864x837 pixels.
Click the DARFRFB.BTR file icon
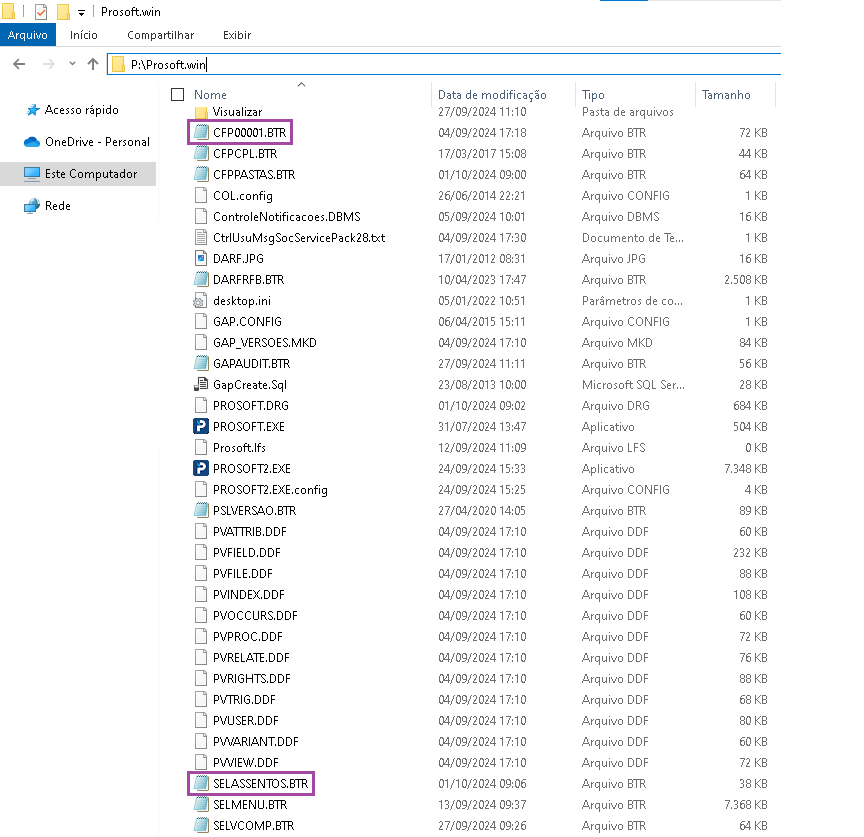(x=201, y=279)
